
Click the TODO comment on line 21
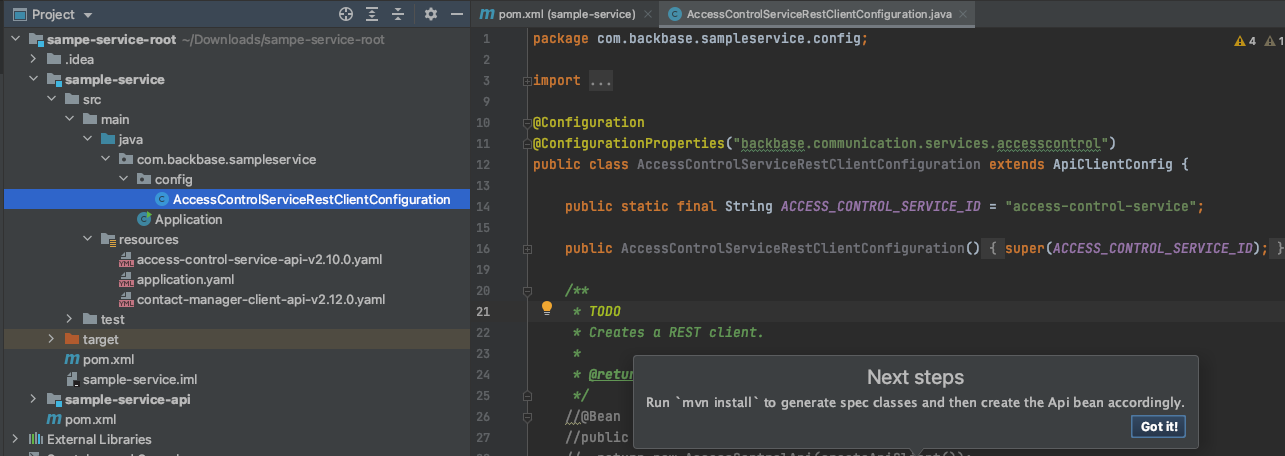coord(605,311)
